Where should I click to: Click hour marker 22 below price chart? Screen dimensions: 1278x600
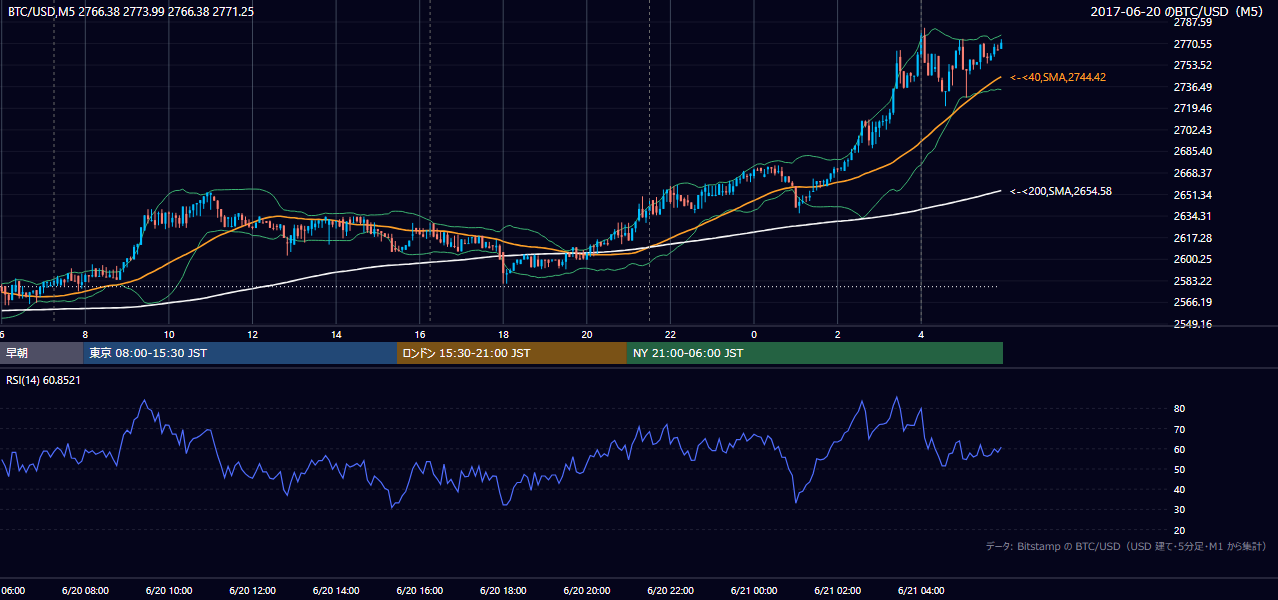(670, 335)
